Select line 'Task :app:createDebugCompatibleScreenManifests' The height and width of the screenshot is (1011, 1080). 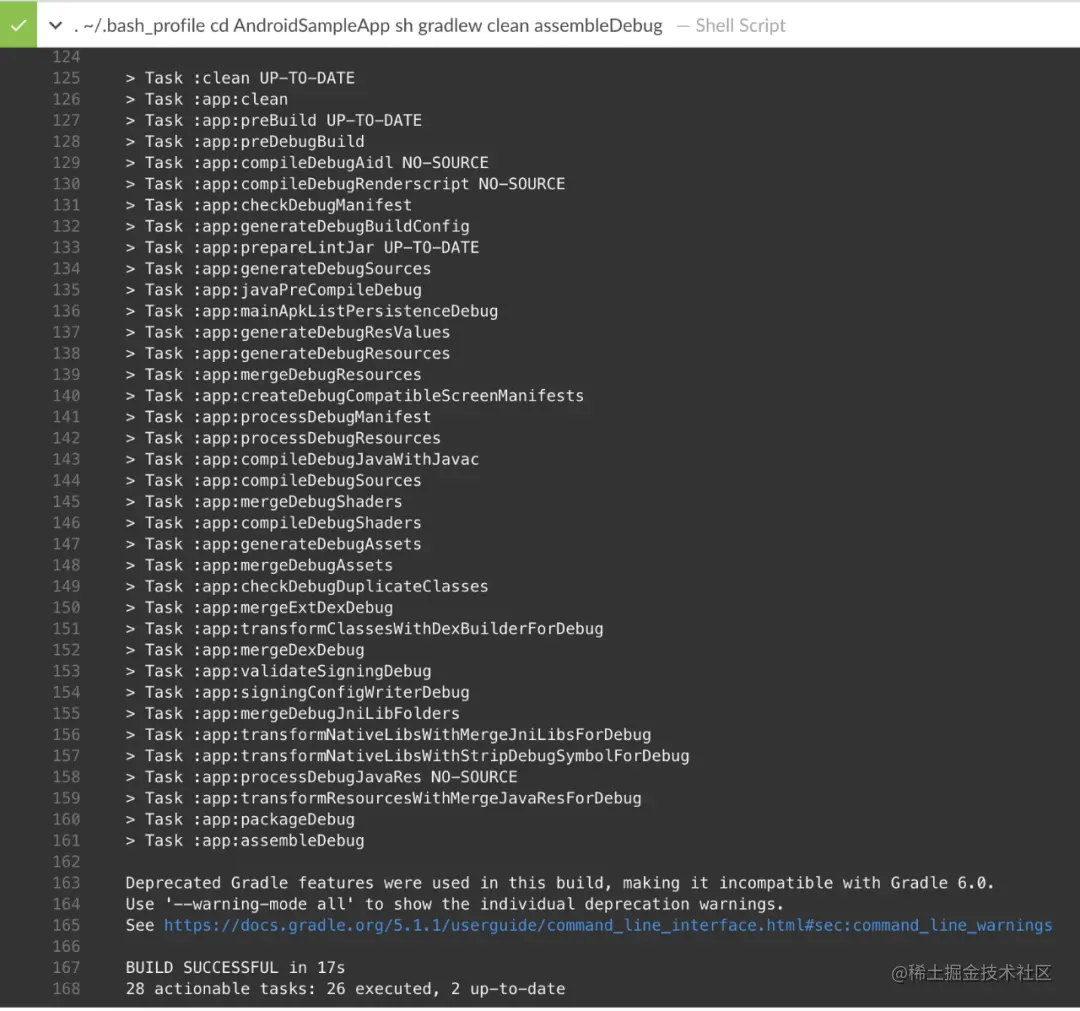click(355, 395)
